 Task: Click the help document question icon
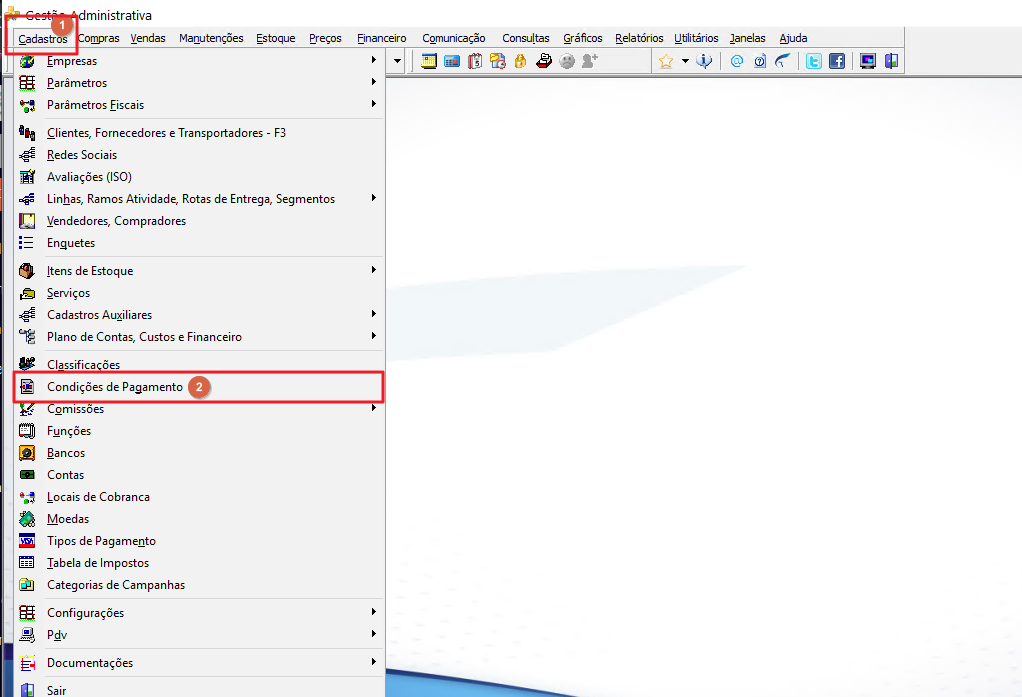click(x=759, y=61)
